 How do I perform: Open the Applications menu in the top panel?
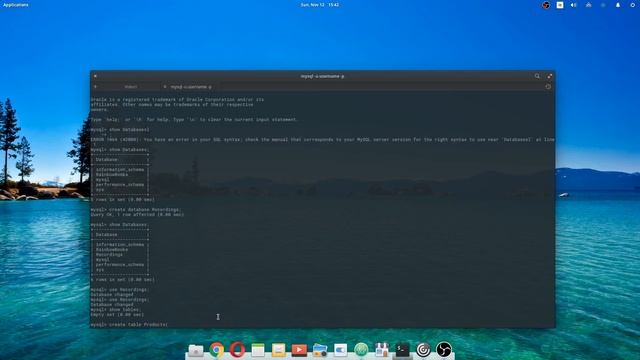[x=16, y=5]
